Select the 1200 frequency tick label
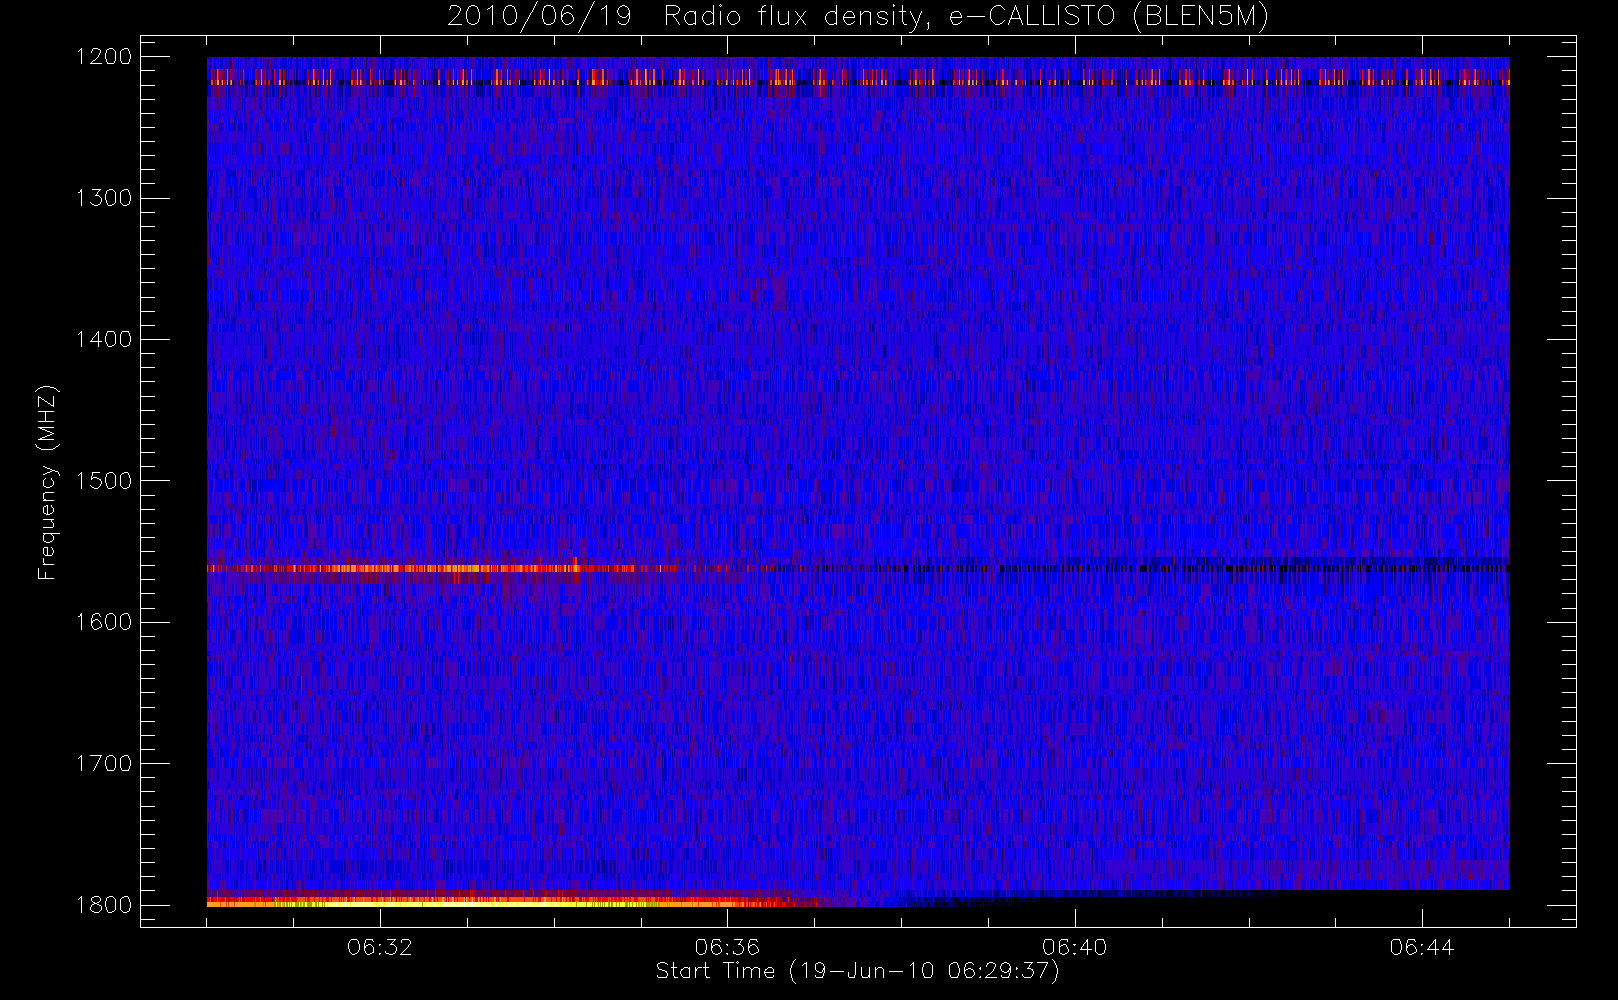The height and width of the screenshot is (1000, 1618). [x=104, y=57]
